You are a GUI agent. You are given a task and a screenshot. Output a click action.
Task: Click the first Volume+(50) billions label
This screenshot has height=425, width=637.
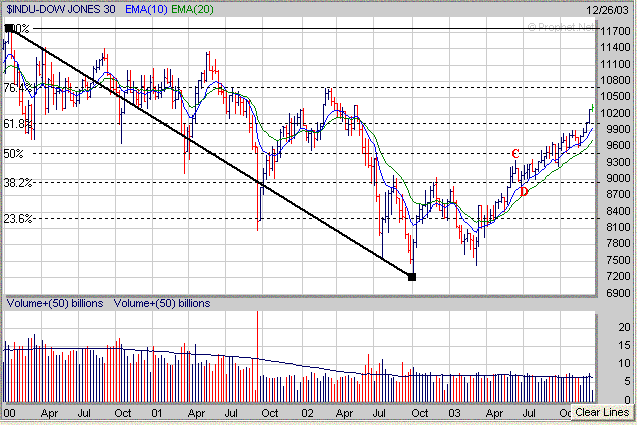coord(56,302)
